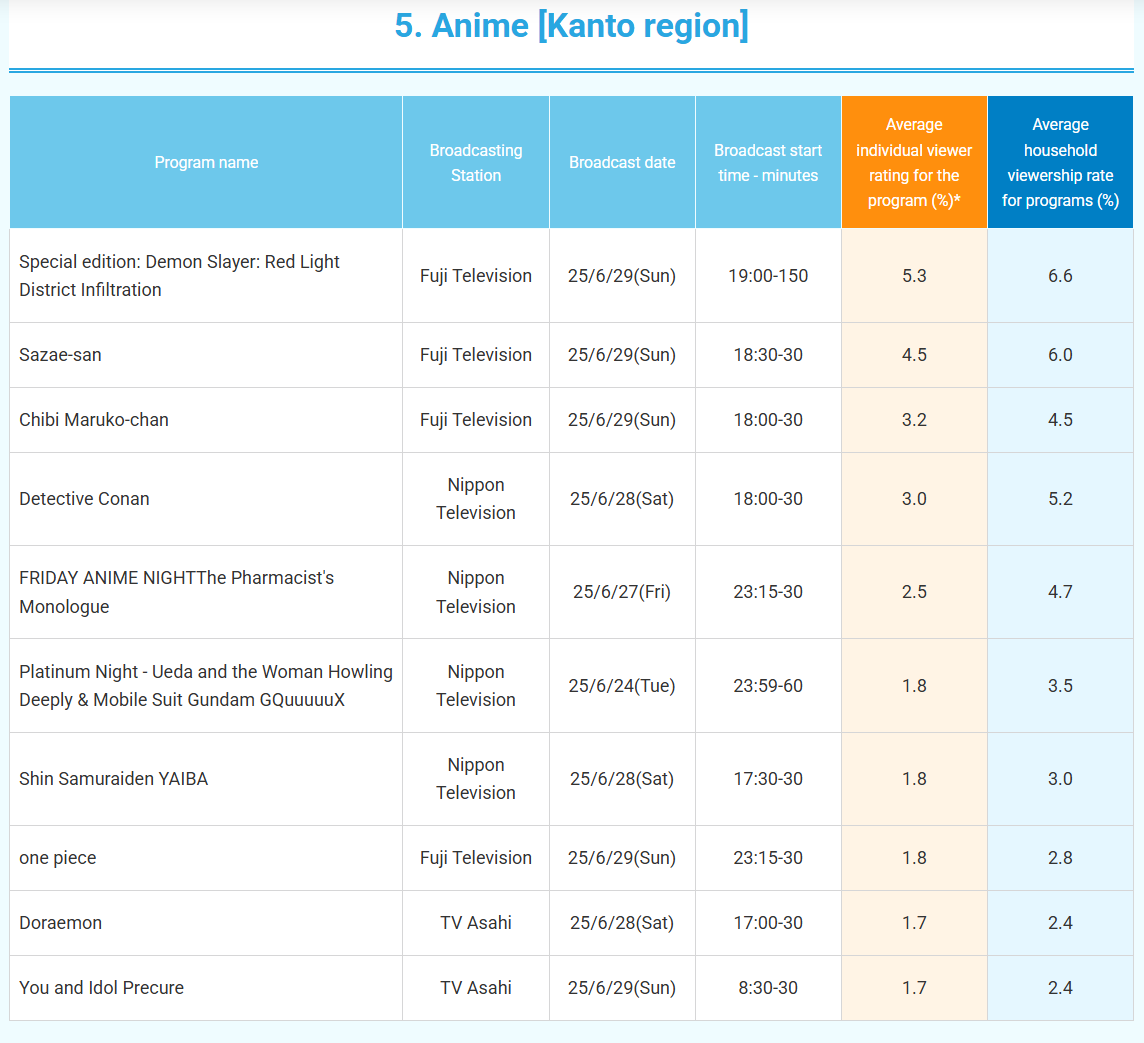This screenshot has height=1043, width=1144.
Task: Select the 'one piece' program name
Action: click(x=58, y=858)
